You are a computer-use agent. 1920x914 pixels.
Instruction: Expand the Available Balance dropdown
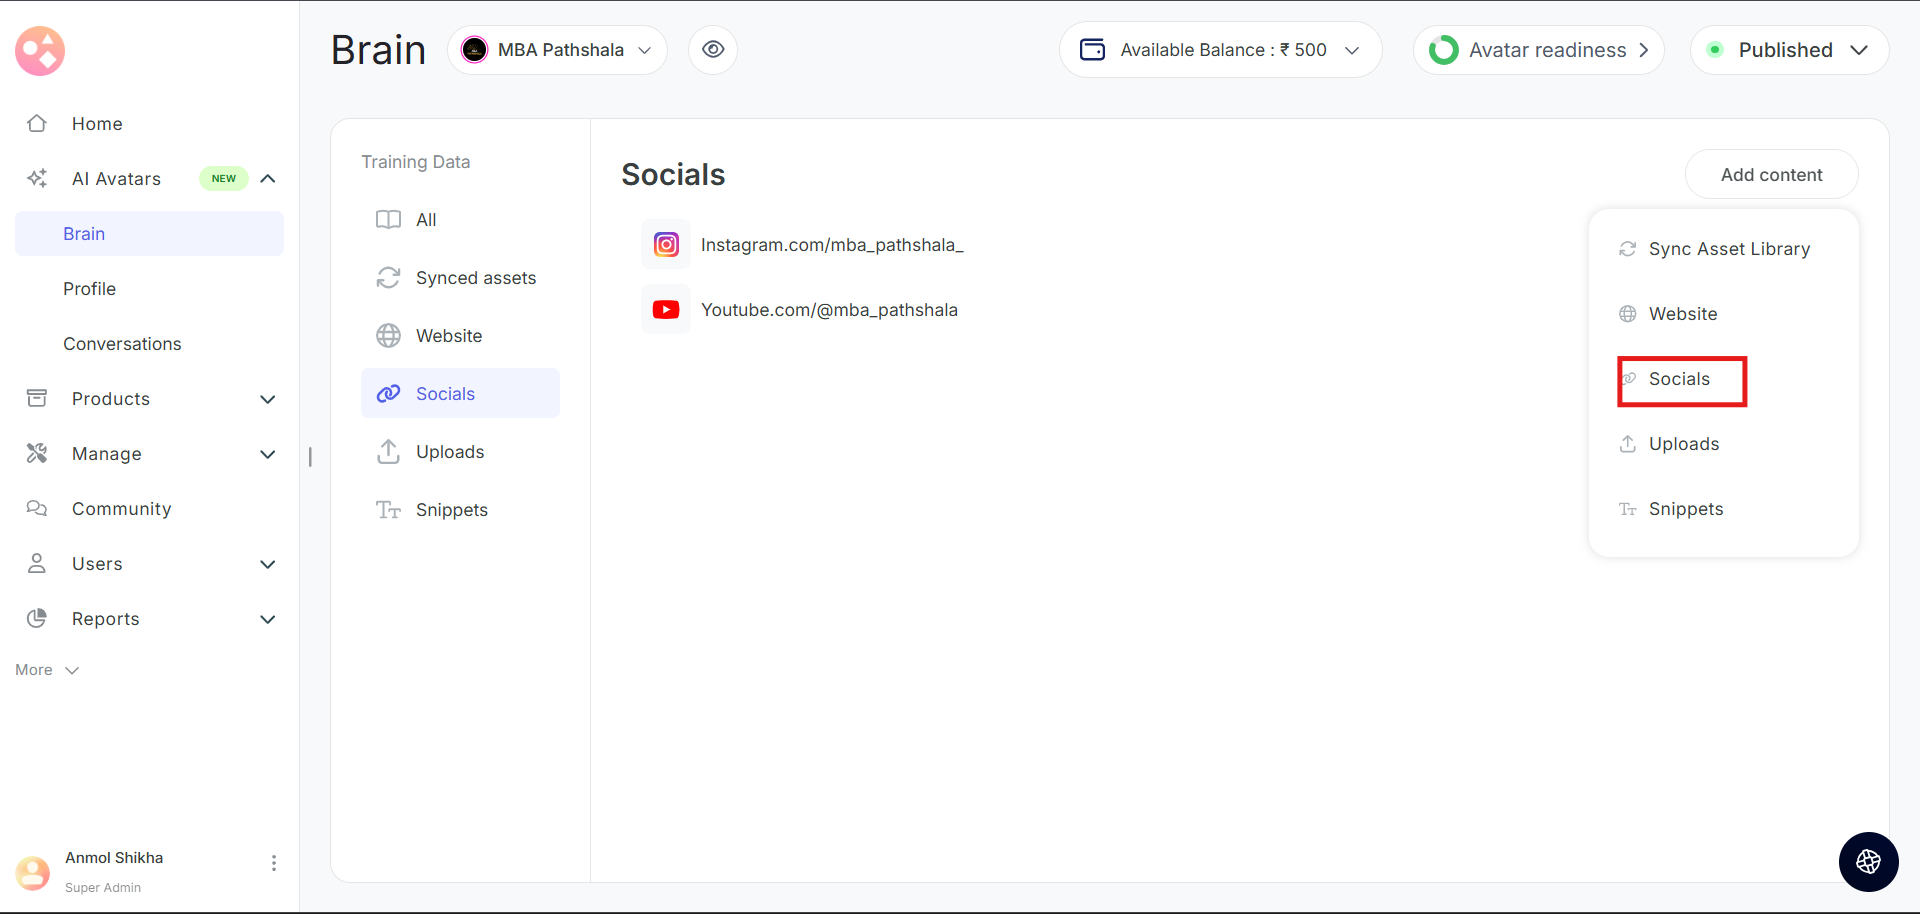[x=1352, y=50]
